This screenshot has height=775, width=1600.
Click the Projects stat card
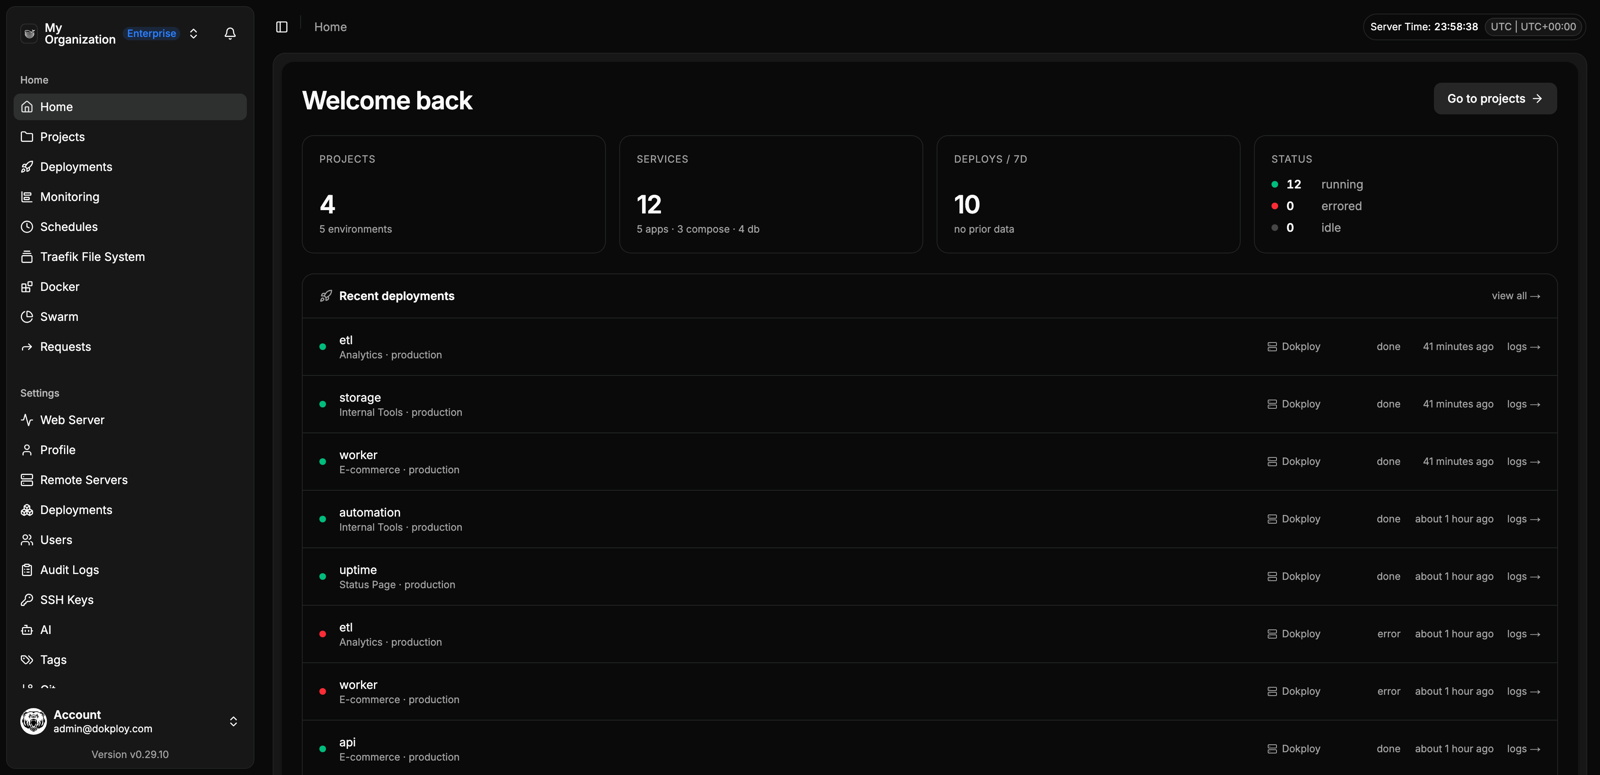[454, 194]
